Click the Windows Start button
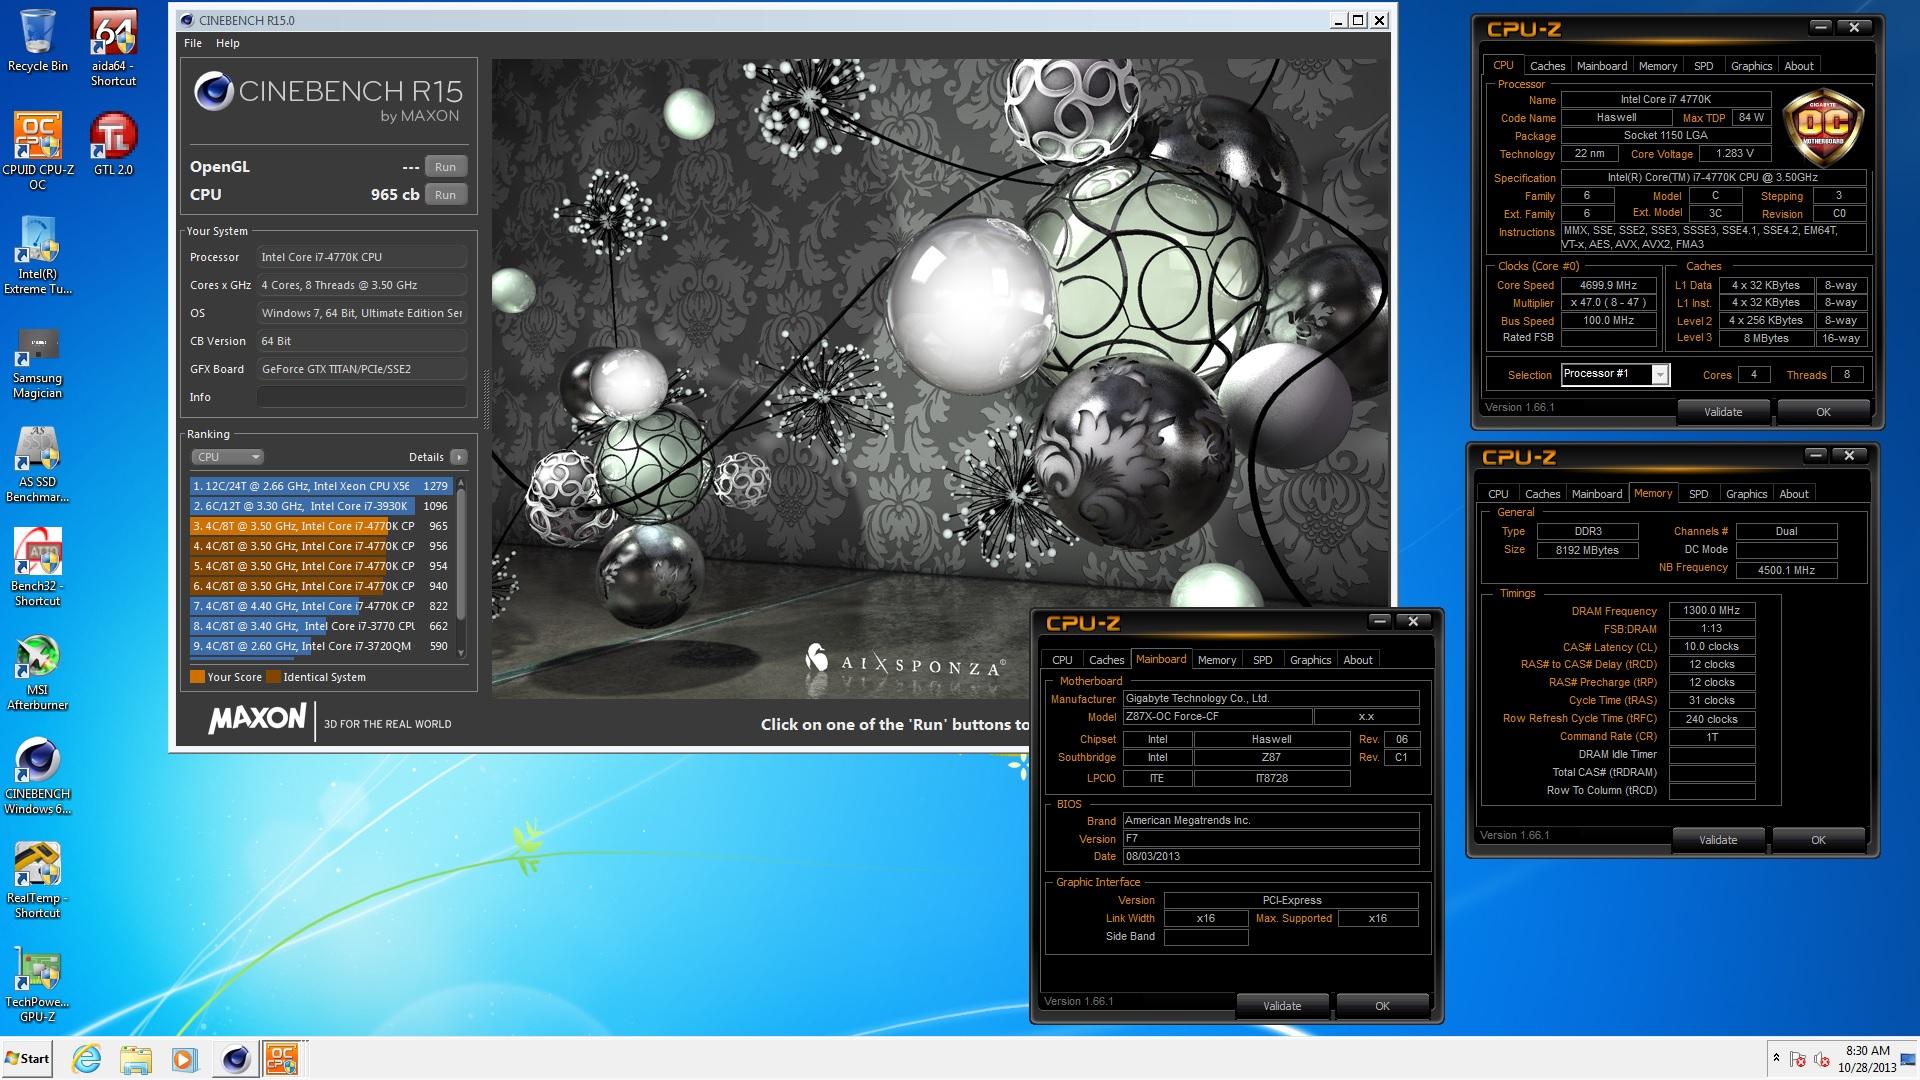Screen dimensions: 1920x1080 point(27,1059)
